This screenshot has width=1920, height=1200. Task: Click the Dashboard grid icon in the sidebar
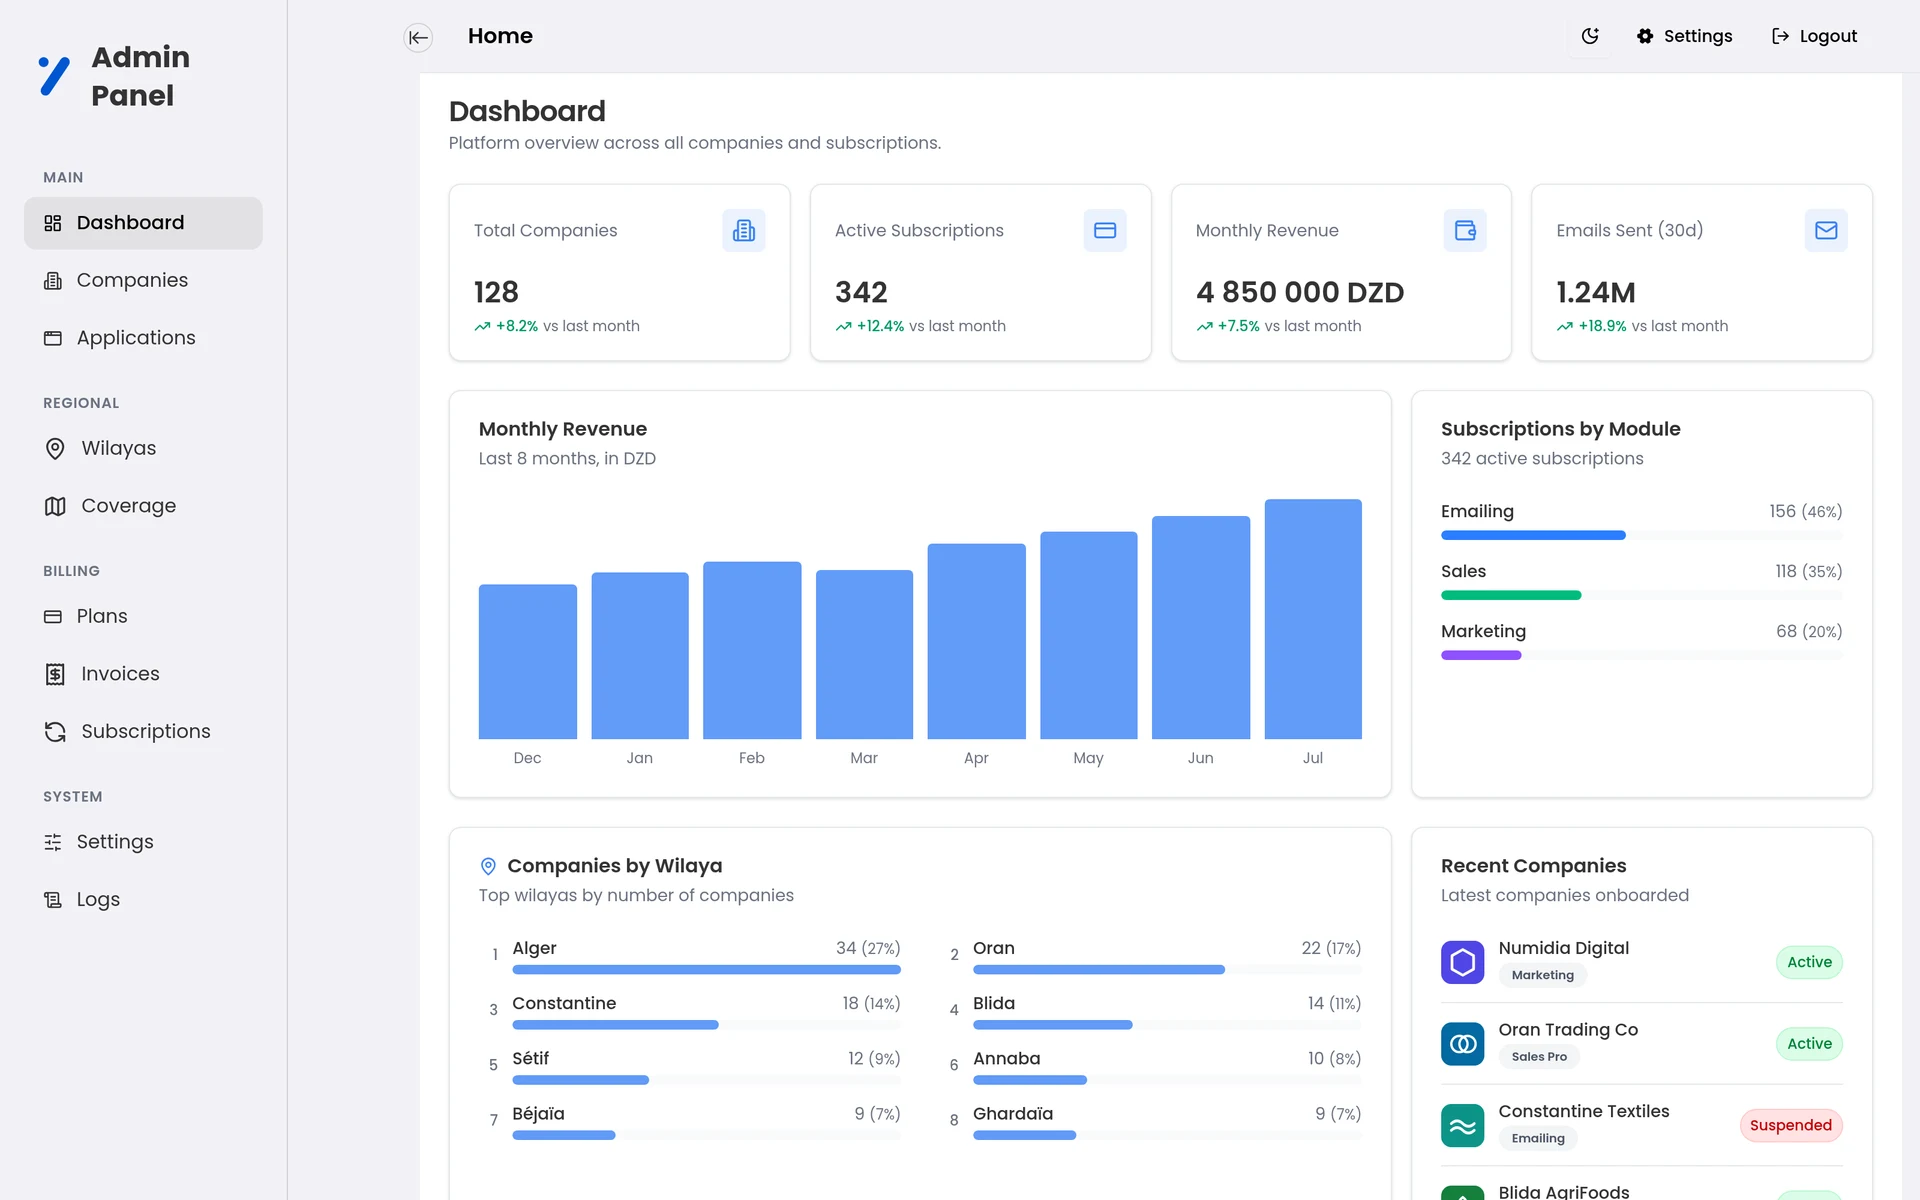point(53,223)
